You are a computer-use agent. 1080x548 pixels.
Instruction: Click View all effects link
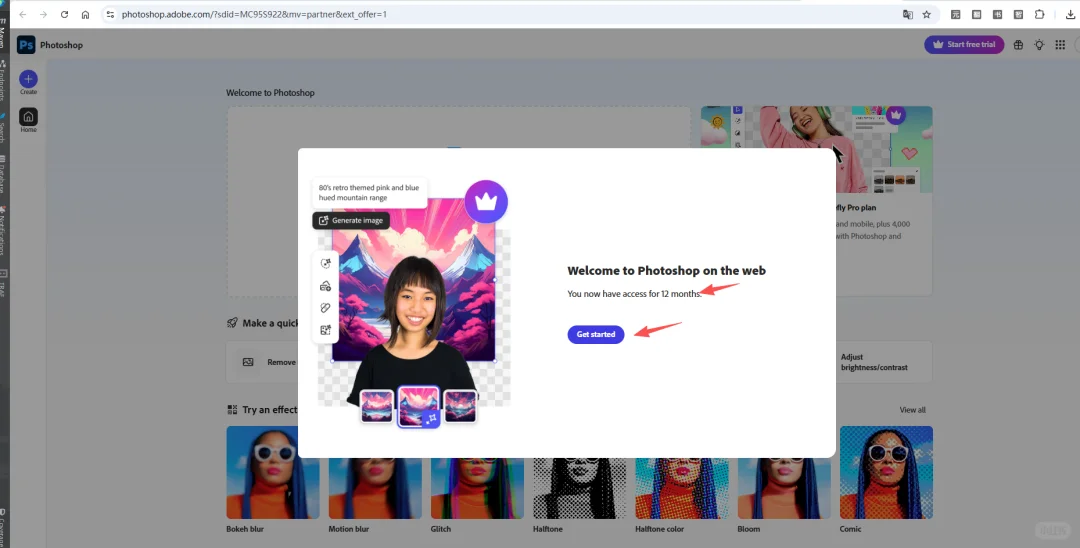point(912,410)
